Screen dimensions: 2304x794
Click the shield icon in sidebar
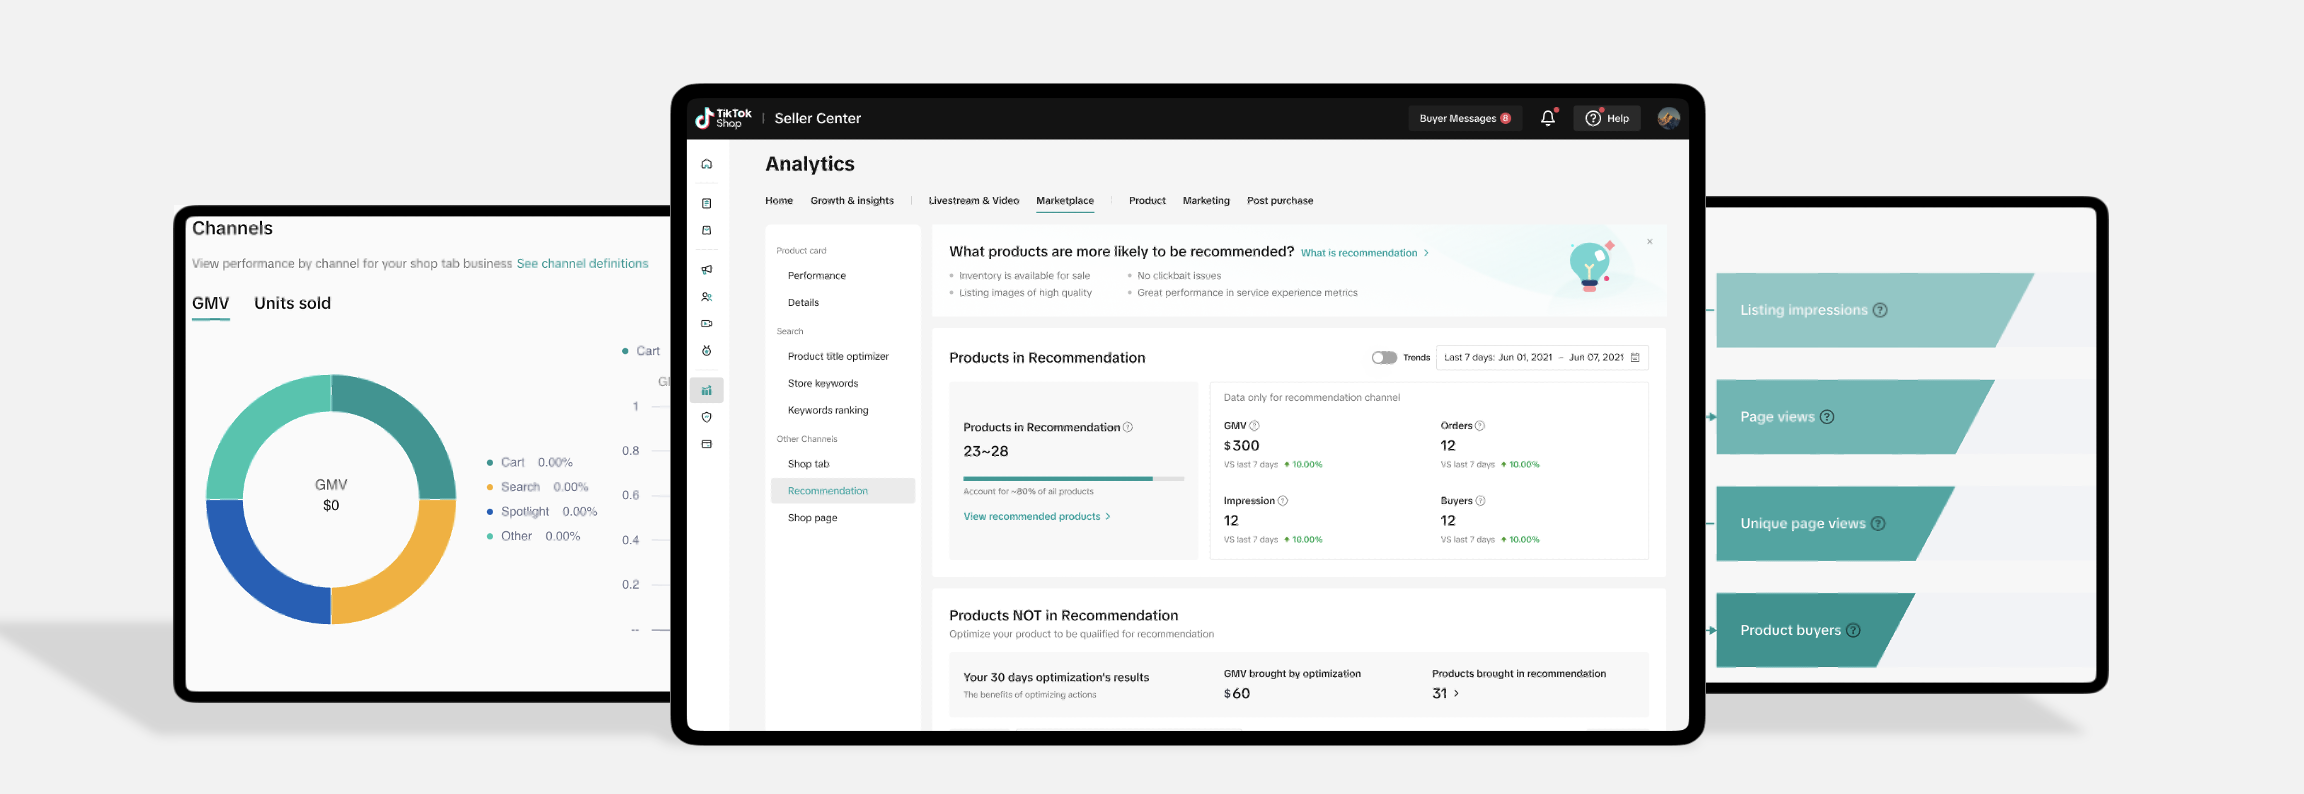point(706,417)
